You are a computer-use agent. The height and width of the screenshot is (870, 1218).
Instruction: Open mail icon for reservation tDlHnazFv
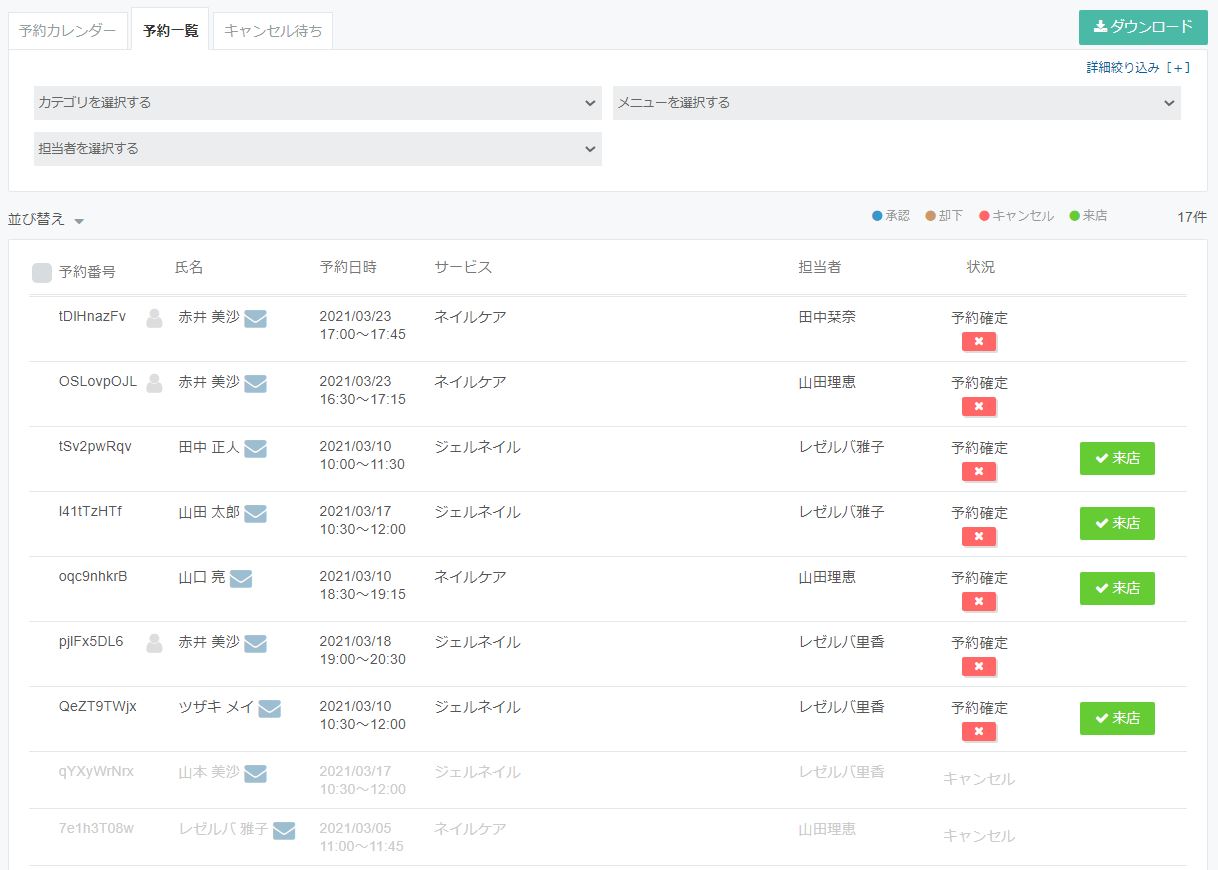point(255,319)
